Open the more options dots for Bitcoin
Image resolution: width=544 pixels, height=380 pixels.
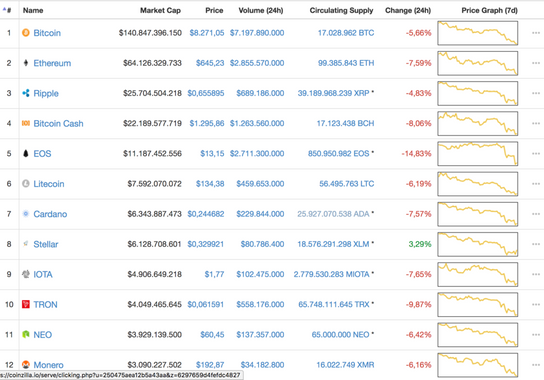click(536, 33)
